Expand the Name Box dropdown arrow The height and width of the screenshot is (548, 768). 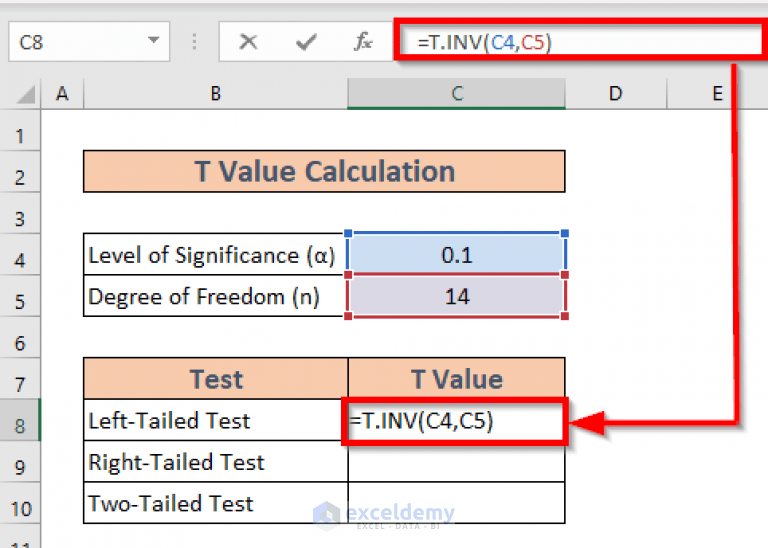coord(154,40)
